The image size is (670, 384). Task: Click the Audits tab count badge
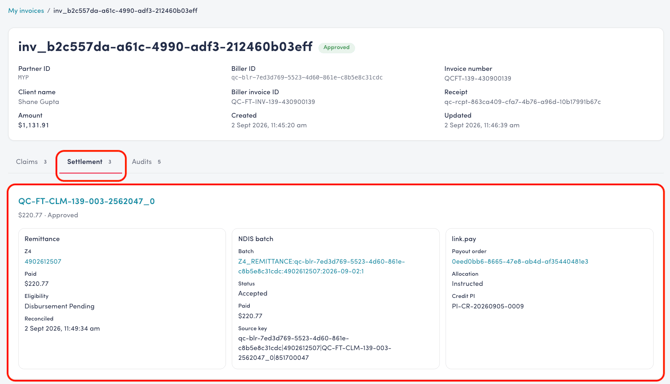159,162
